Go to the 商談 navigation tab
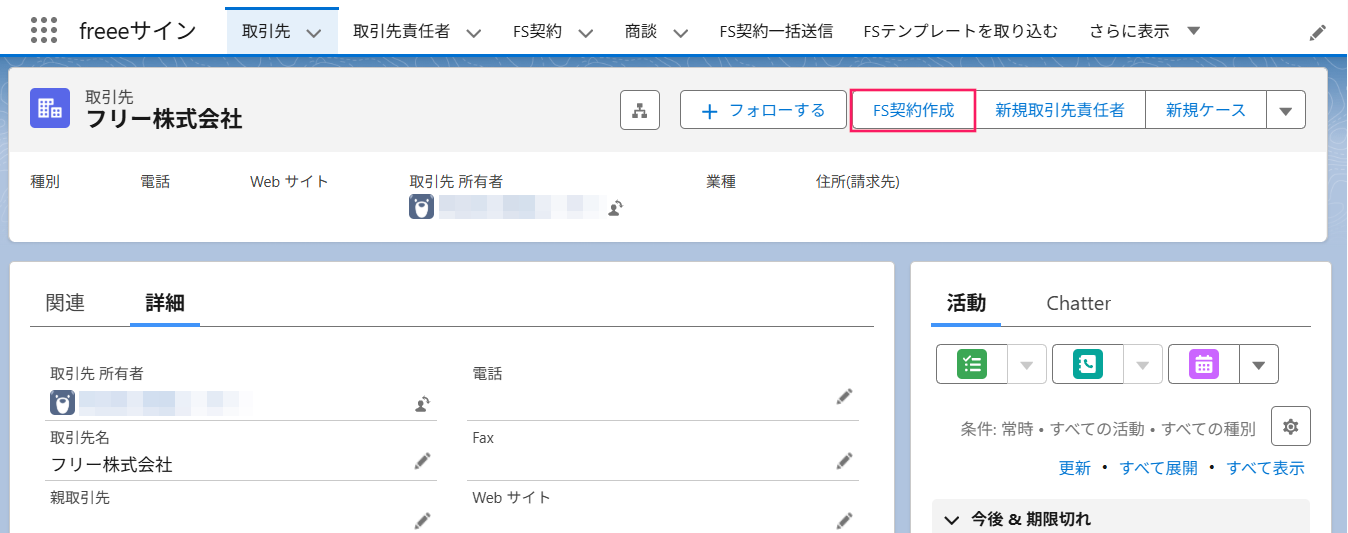Image resolution: width=1348 pixels, height=533 pixels. [x=641, y=31]
